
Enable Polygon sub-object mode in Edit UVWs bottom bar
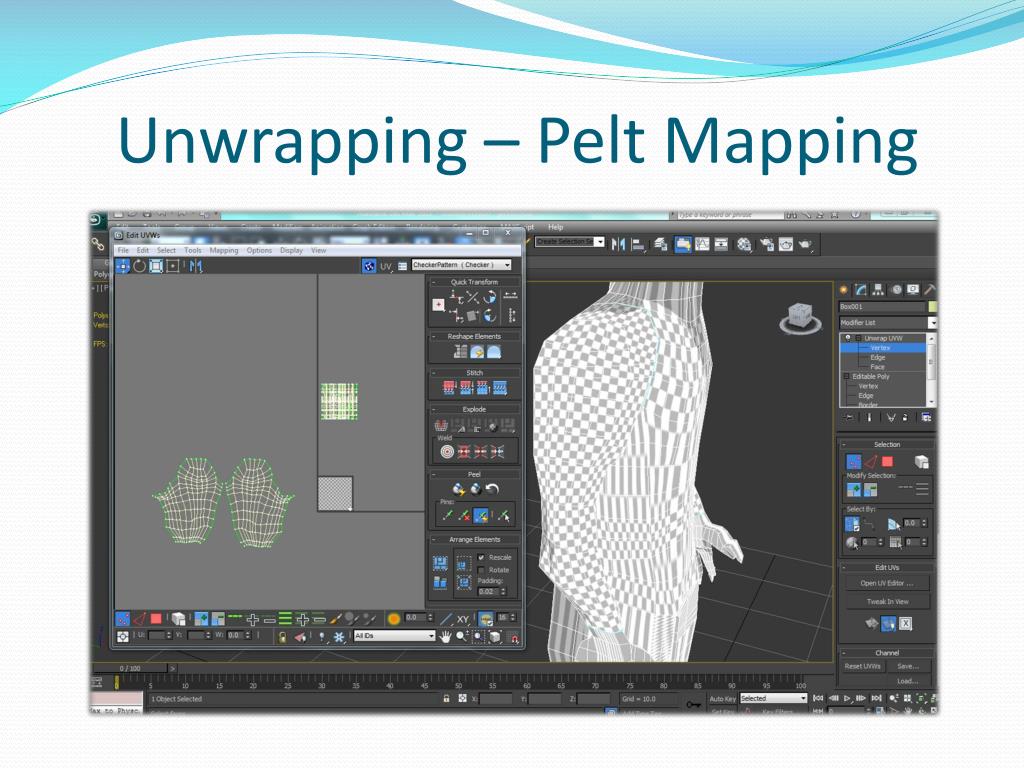click(x=156, y=618)
